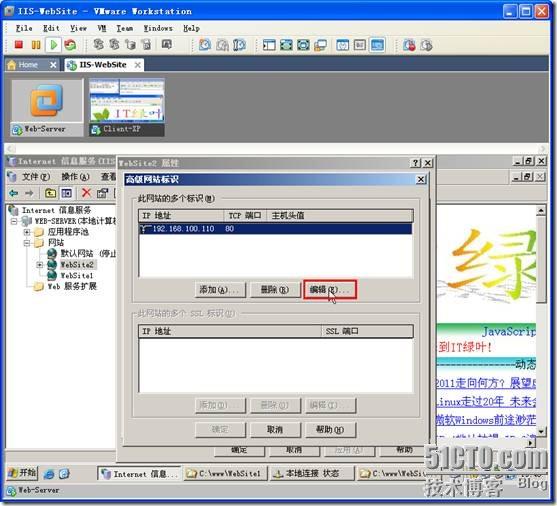557x506 pixels.
Task: Expand the WebSite2 tree node
Action: click(x=40, y=265)
